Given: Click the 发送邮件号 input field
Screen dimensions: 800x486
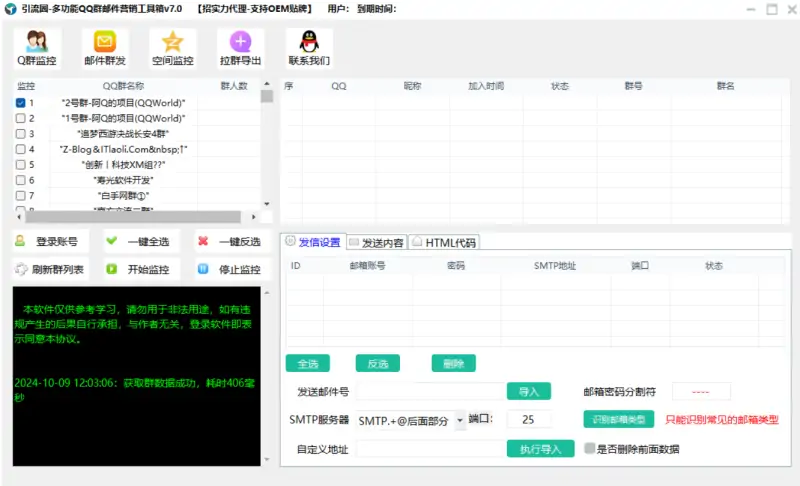Looking at the screenshot, I should click(x=431, y=391).
